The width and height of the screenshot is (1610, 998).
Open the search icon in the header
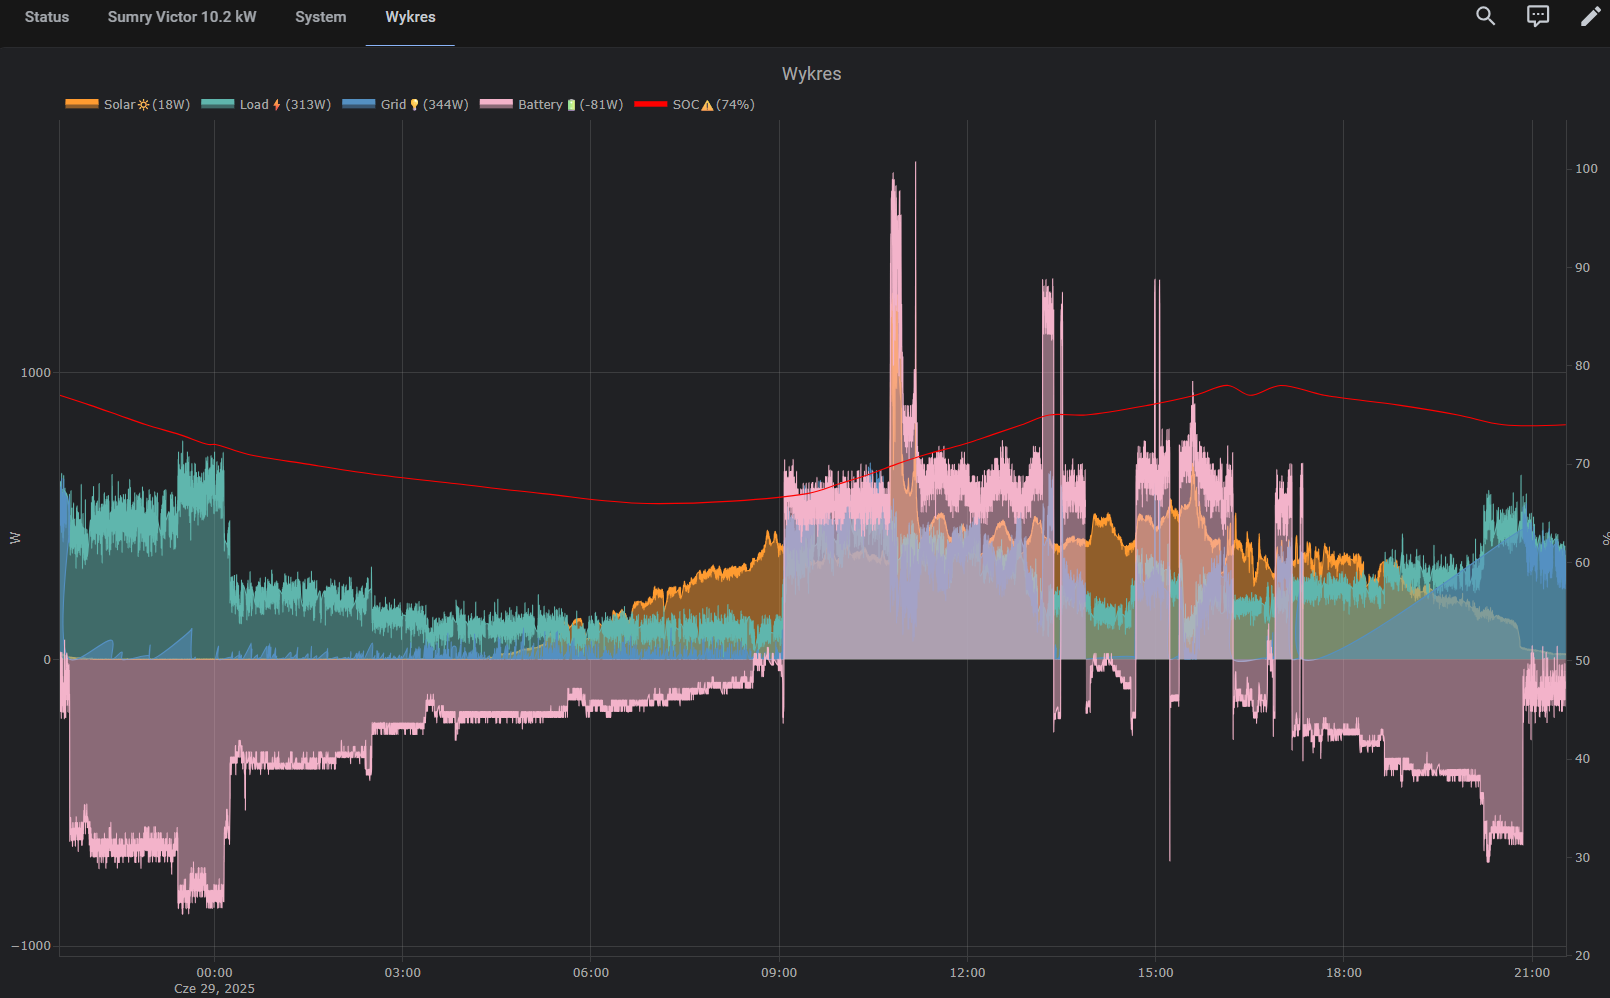click(1486, 16)
